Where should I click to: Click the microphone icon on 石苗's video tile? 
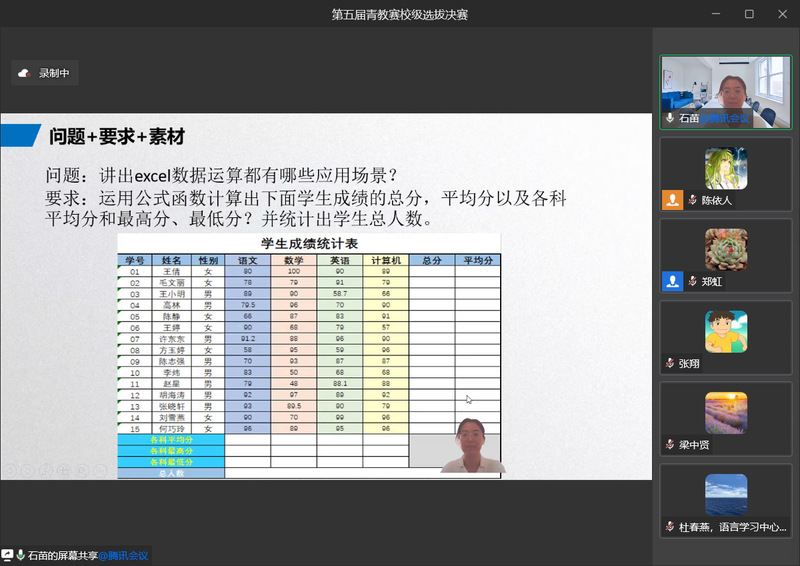(x=670, y=118)
